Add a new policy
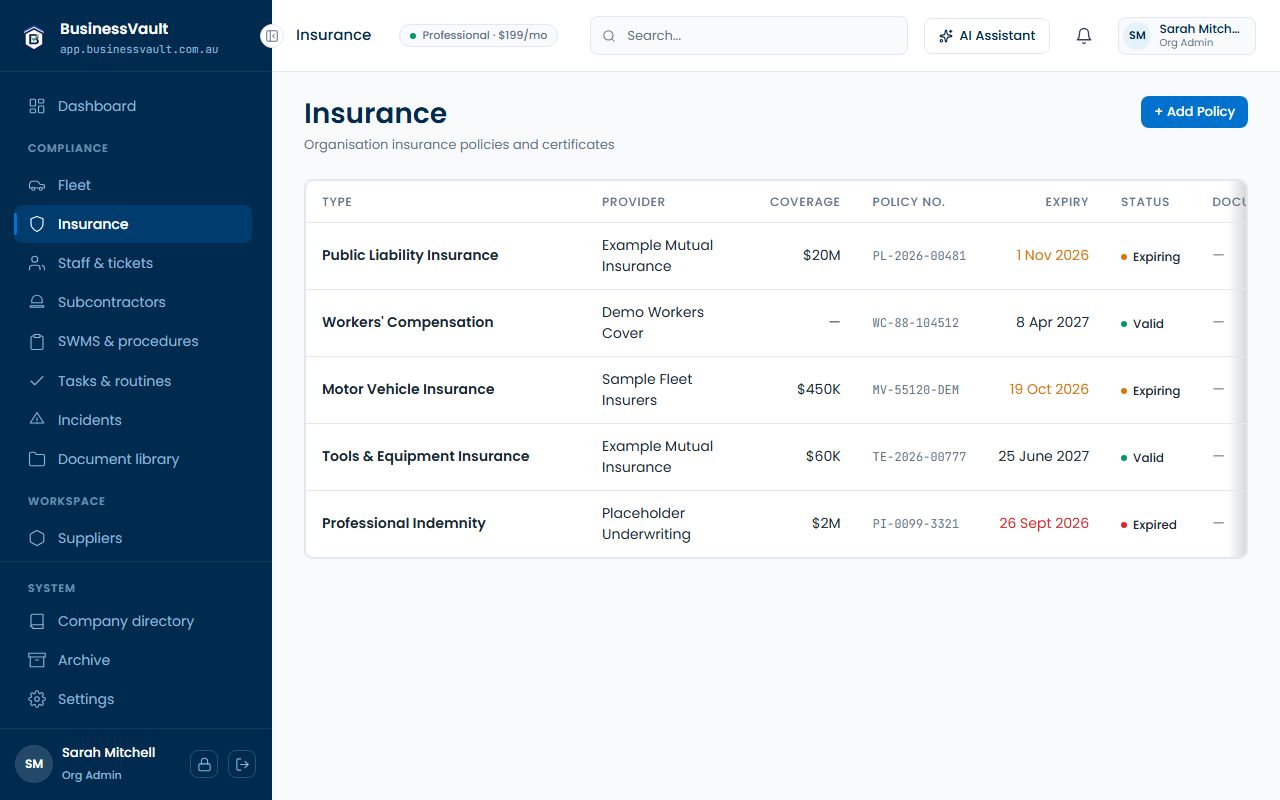Image resolution: width=1280 pixels, height=800 pixels. (x=1194, y=112)
